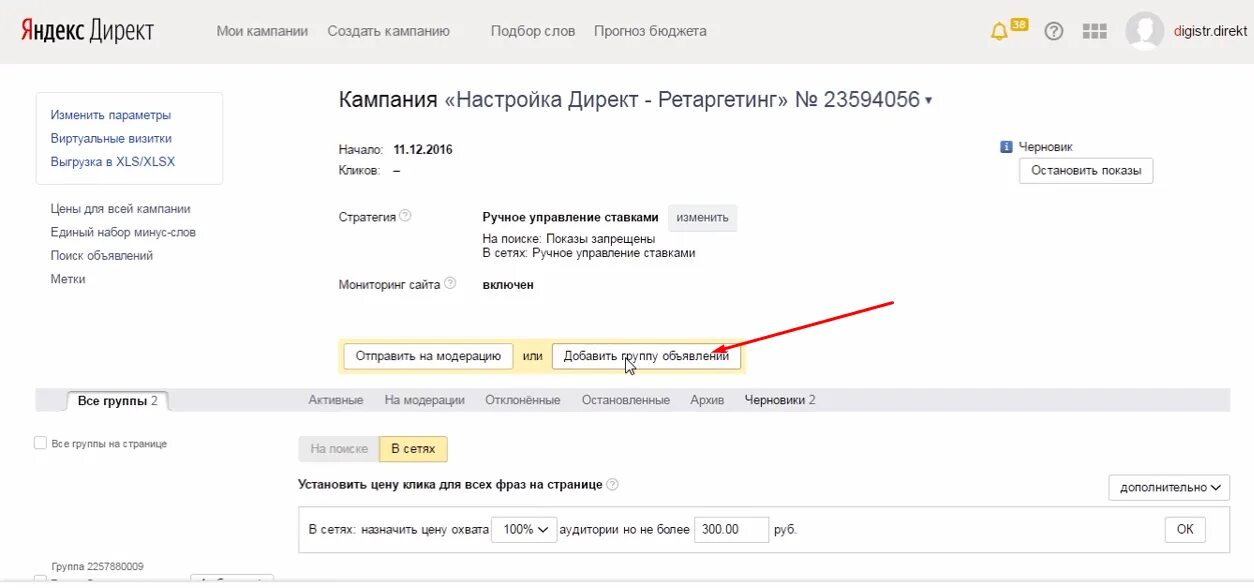Switch to the 'Отклонённые' filter tab
The width and height of the screenshot is (1254, 588).
tap(523, 400)
